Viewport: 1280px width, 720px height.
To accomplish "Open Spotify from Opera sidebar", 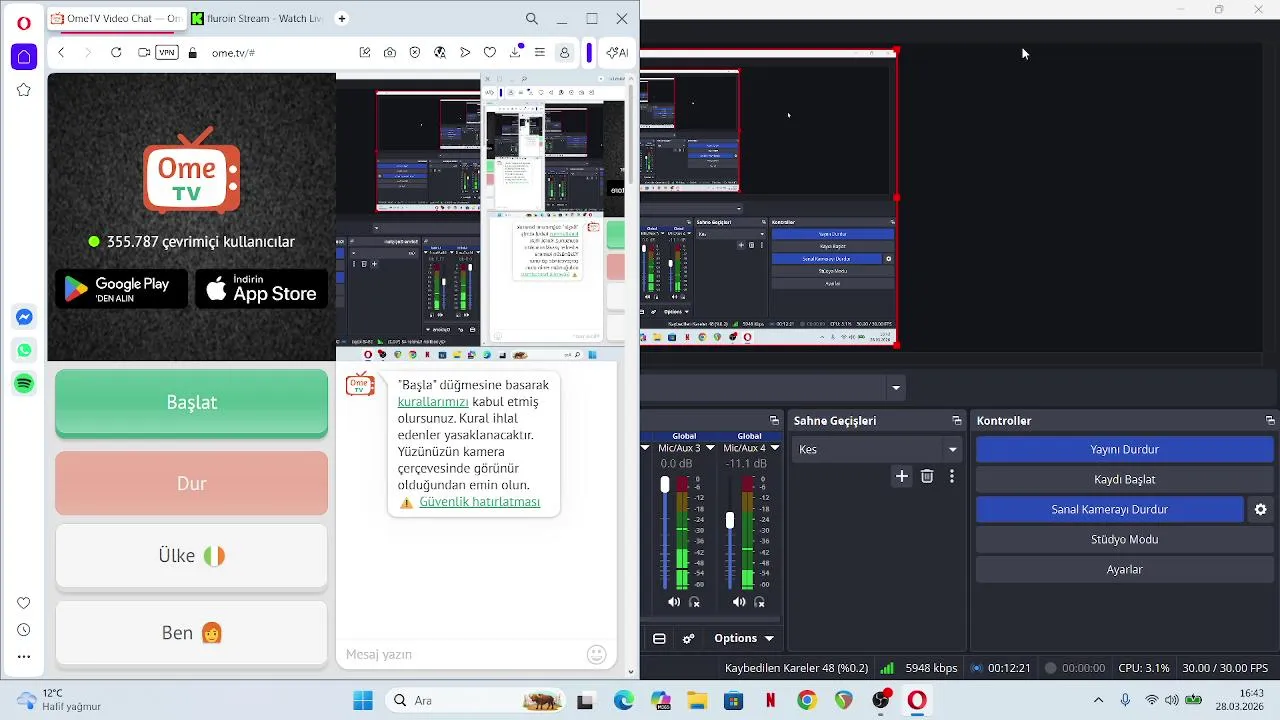I will pos(24,384).
